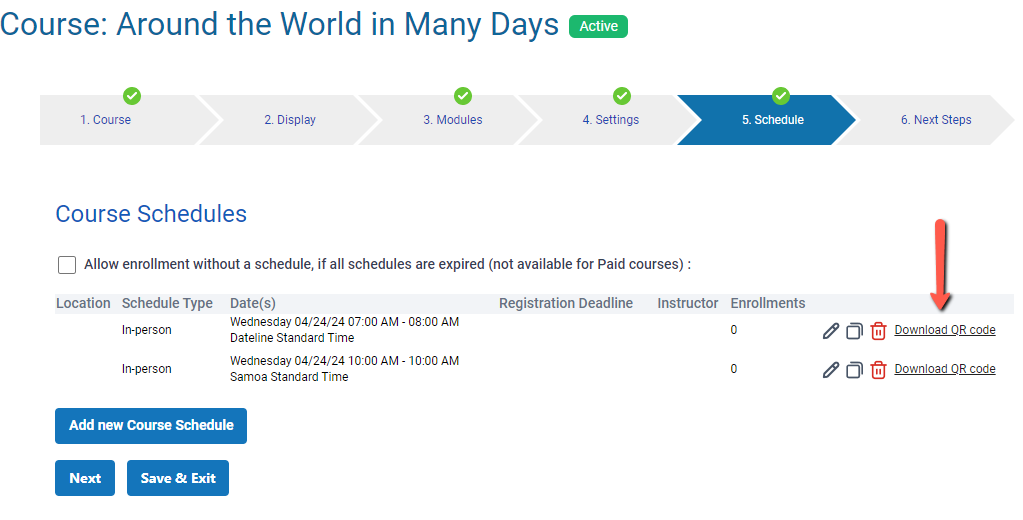Download QR code for Samoa schedule
This screenshot has width=1023, height=520.
tap(945, 369)
